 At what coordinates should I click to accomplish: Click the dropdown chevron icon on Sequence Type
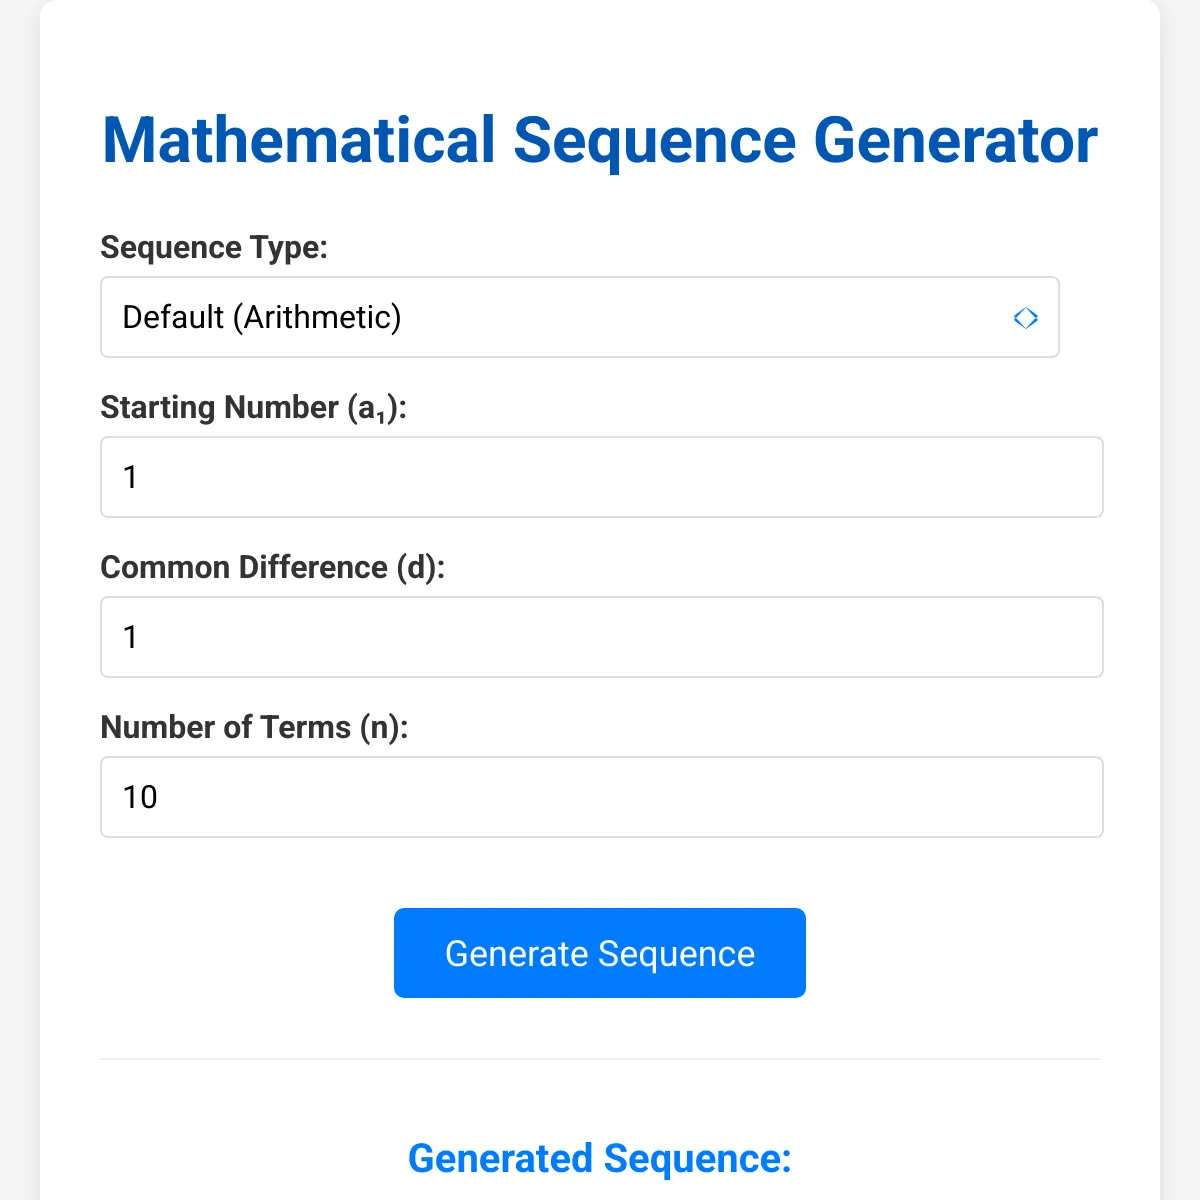[1026, 318]
